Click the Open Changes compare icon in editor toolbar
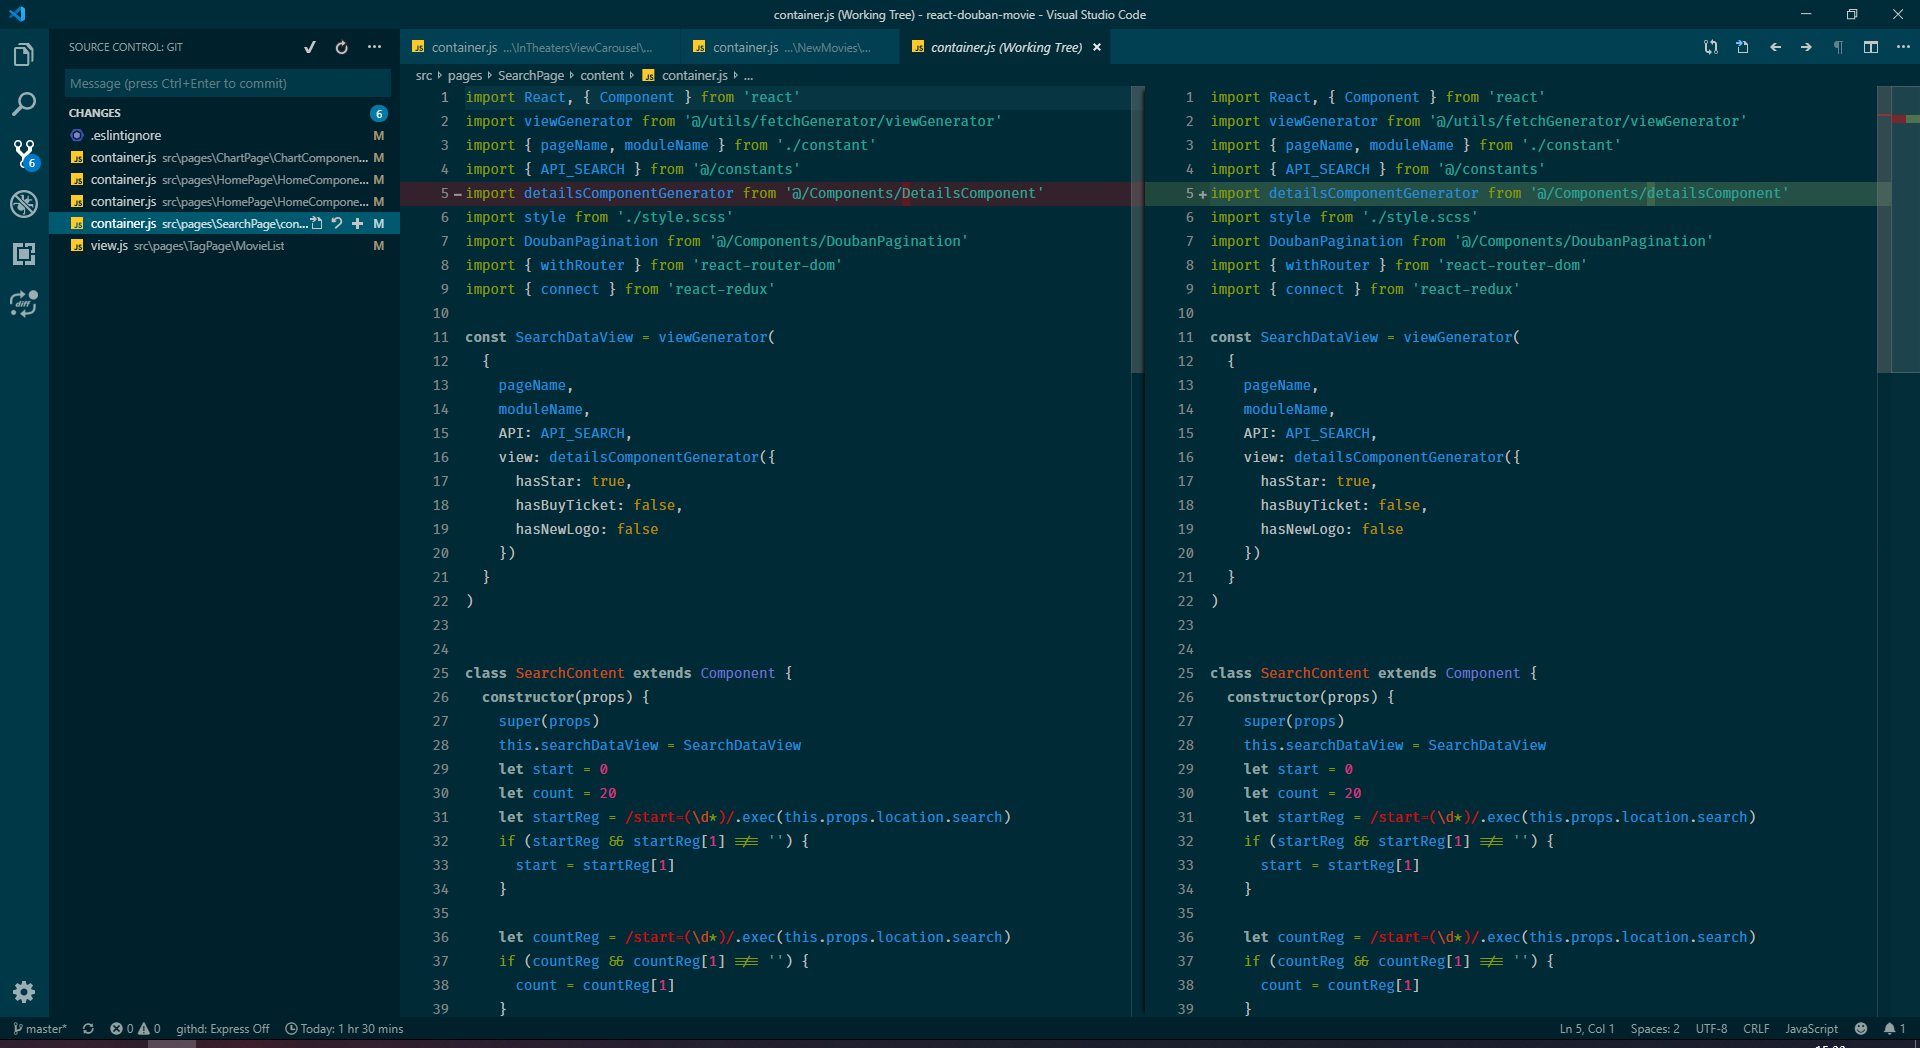Image resolution: width=1920 pixels, height=1048 pixels. click(1711, 47)
